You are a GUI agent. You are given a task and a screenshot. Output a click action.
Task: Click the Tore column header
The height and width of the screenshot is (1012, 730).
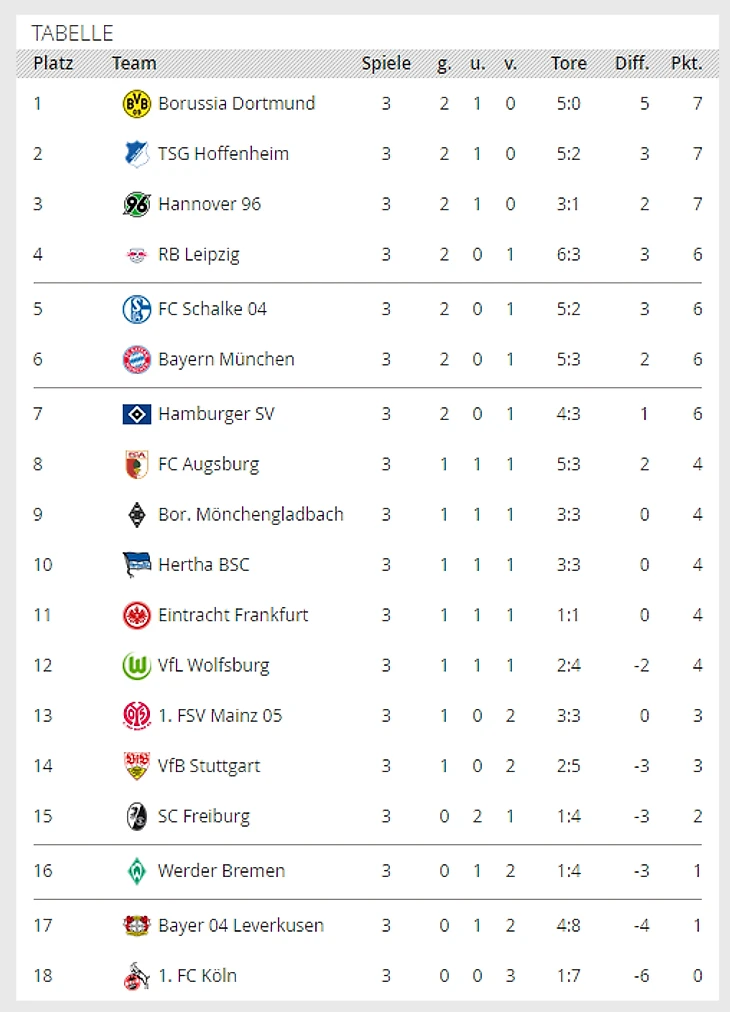tap(568, 63)
